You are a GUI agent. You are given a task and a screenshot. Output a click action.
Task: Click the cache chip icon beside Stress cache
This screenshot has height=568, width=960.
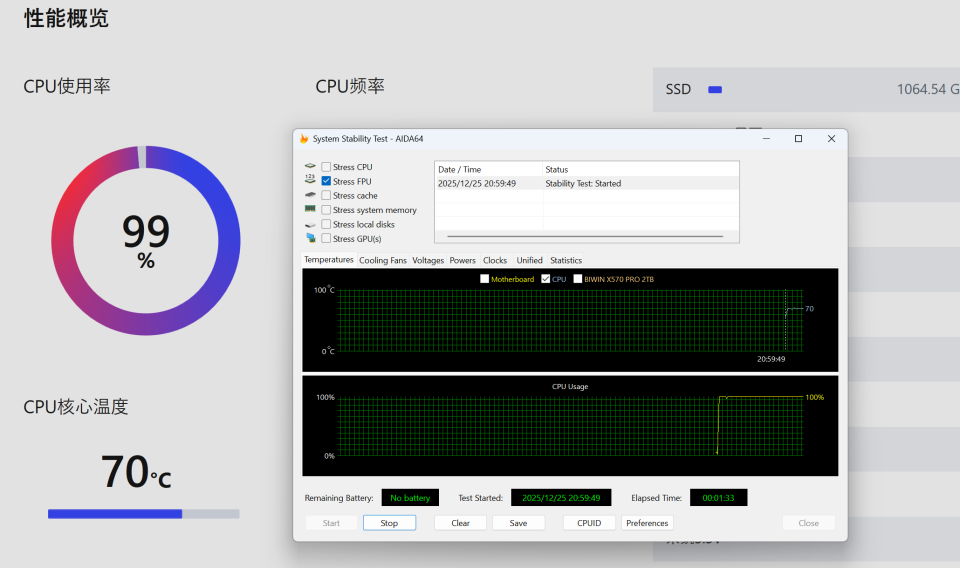point(310,196)
